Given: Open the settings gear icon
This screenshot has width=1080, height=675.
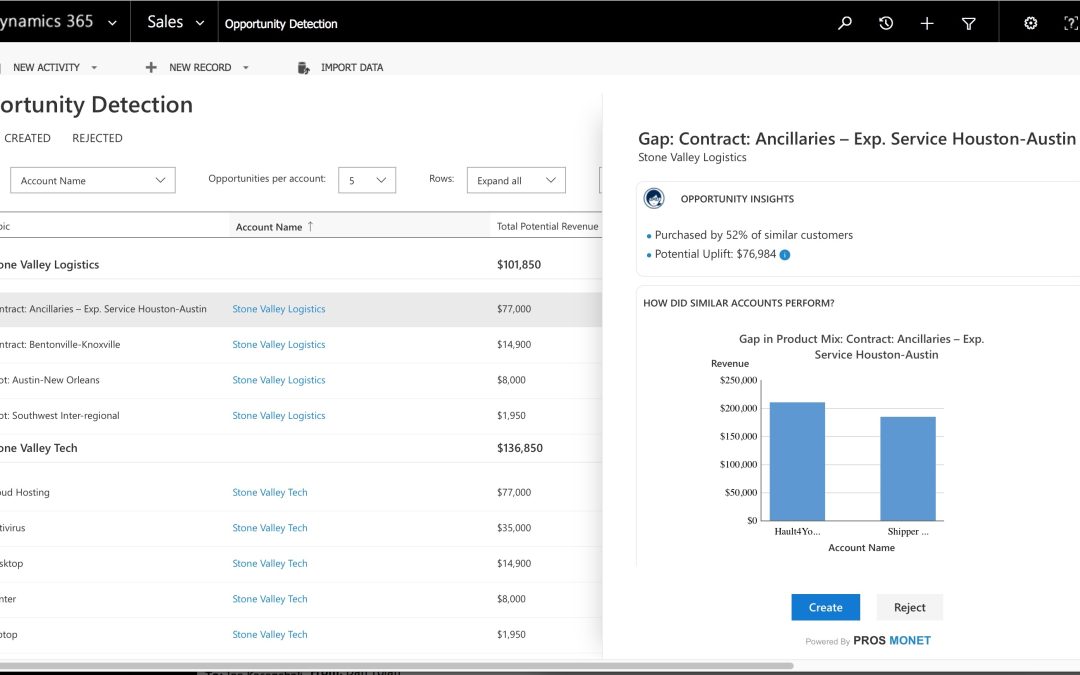Looking at the screenshot, I should 1030,23.
